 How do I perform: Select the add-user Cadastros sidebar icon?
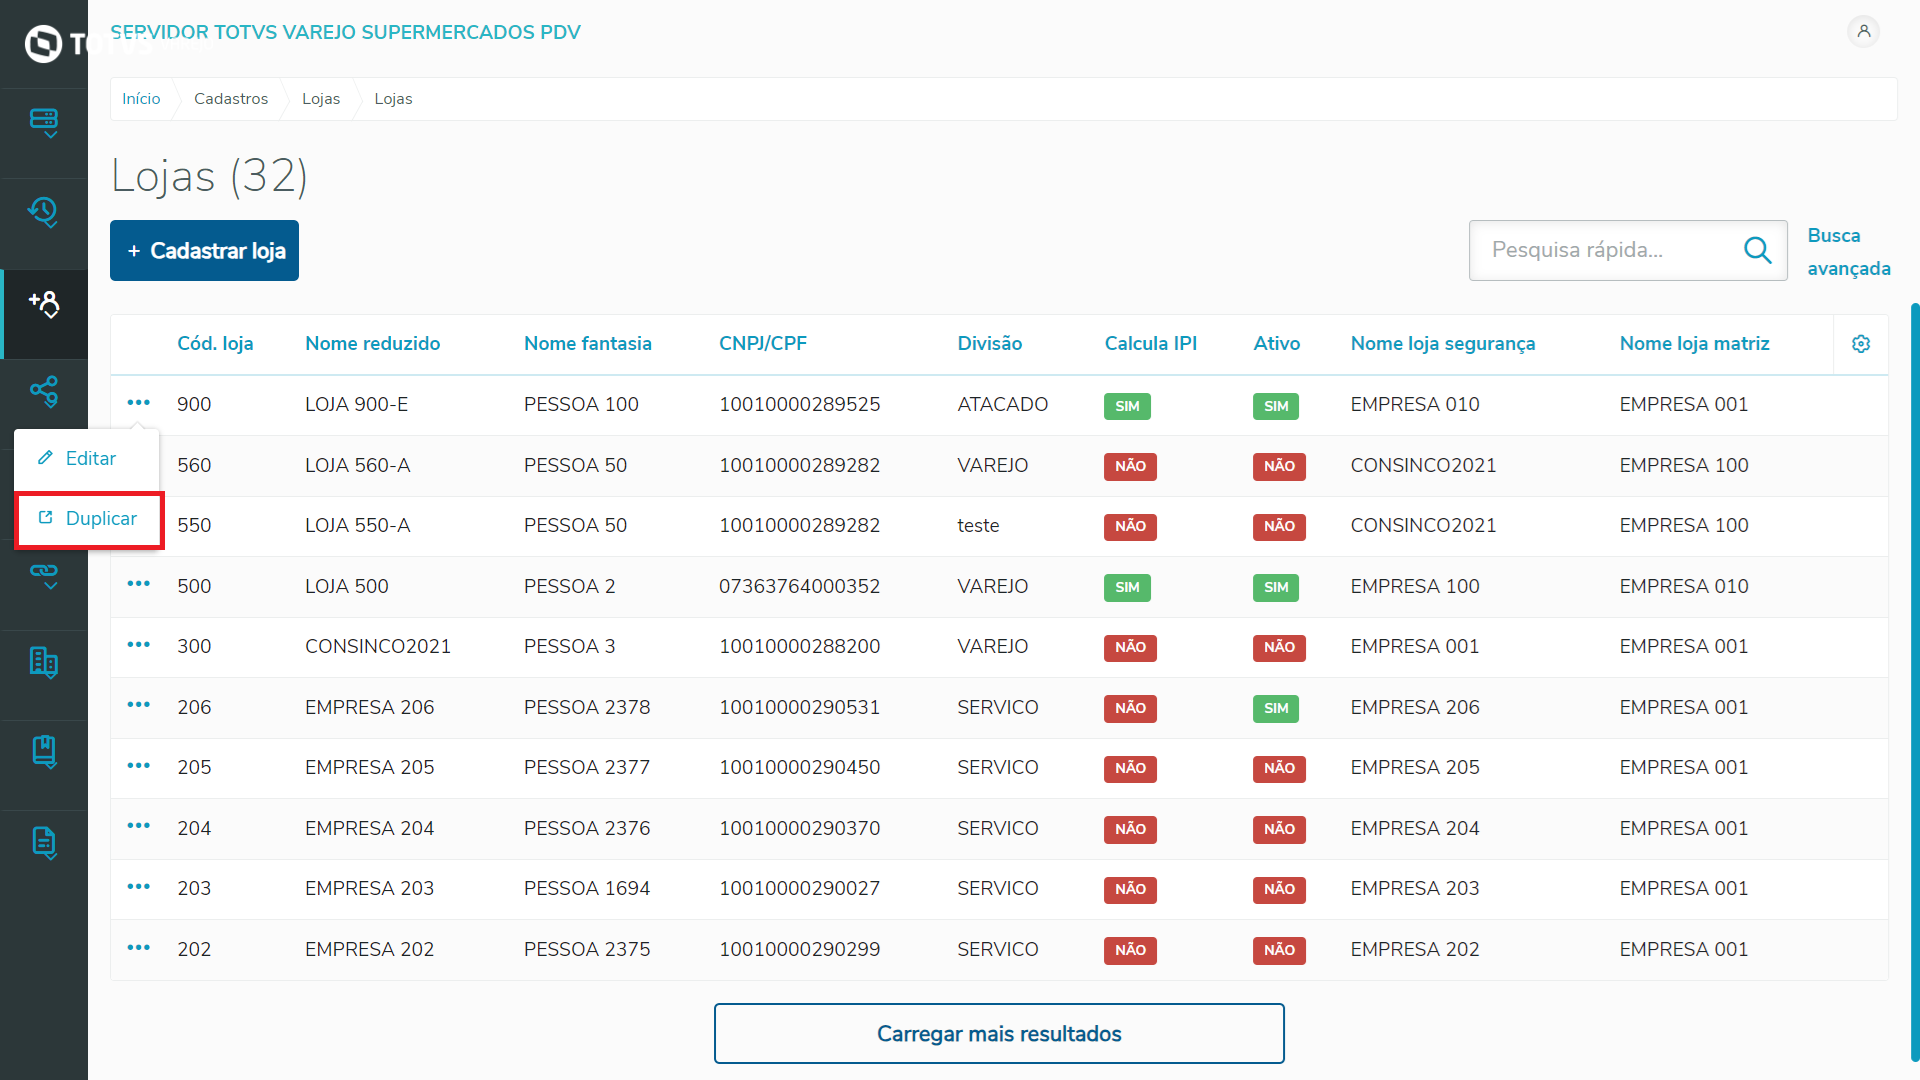pyautogui.click(x=44, y=304)
